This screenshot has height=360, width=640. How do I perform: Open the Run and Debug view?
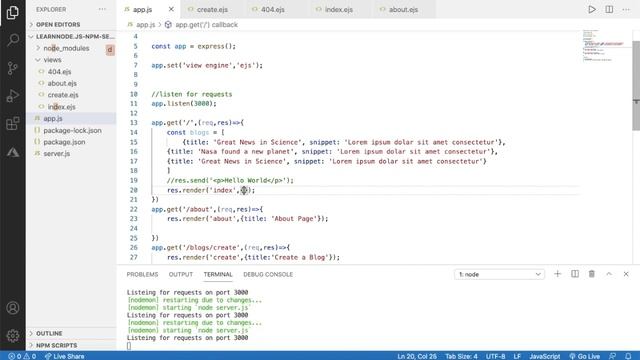(x=13, y=96)
